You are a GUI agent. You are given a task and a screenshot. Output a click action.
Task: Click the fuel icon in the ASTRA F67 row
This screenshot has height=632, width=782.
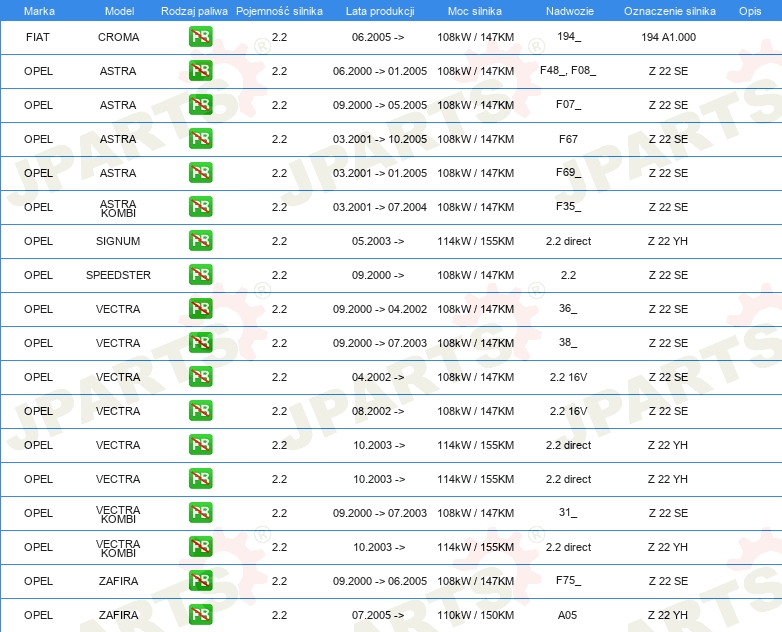tap(200, 139)
